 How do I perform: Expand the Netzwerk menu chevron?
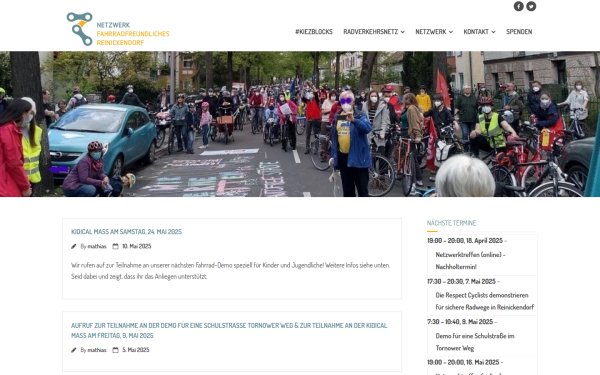click(451, 32)
